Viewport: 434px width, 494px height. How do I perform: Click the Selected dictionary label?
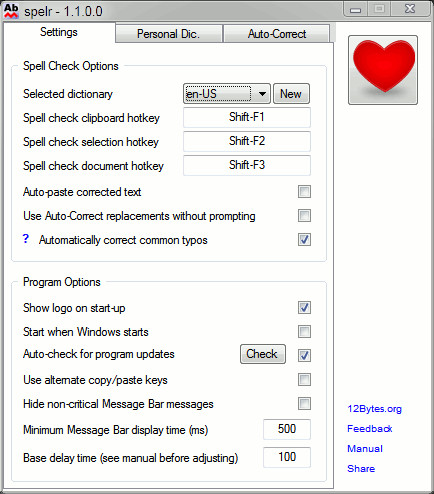(x=68, y=94)
